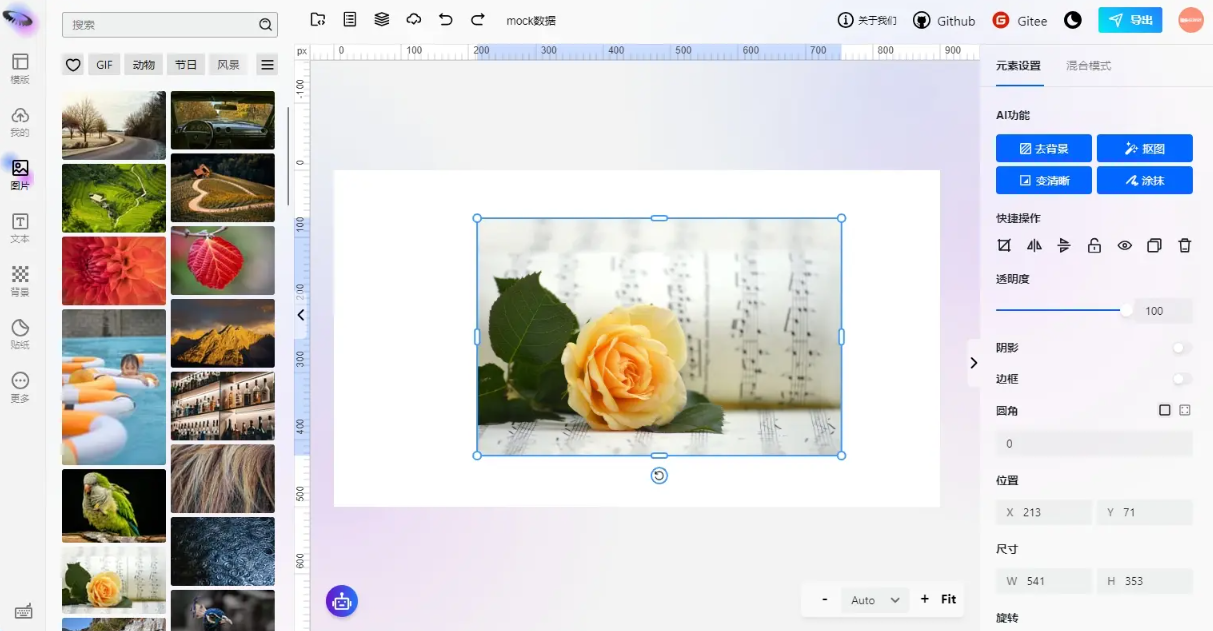Collapse the right settings panel arrow
The width and height of the screenshot is (1213, 631).
tap(974, 363)
